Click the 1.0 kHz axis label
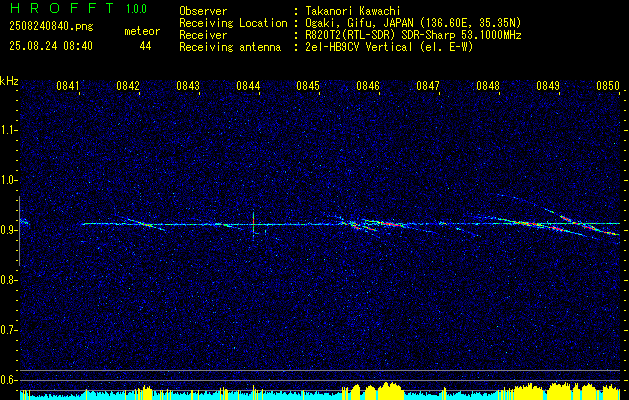This screenshot has width=629, height=400. [x=8, y=180]
